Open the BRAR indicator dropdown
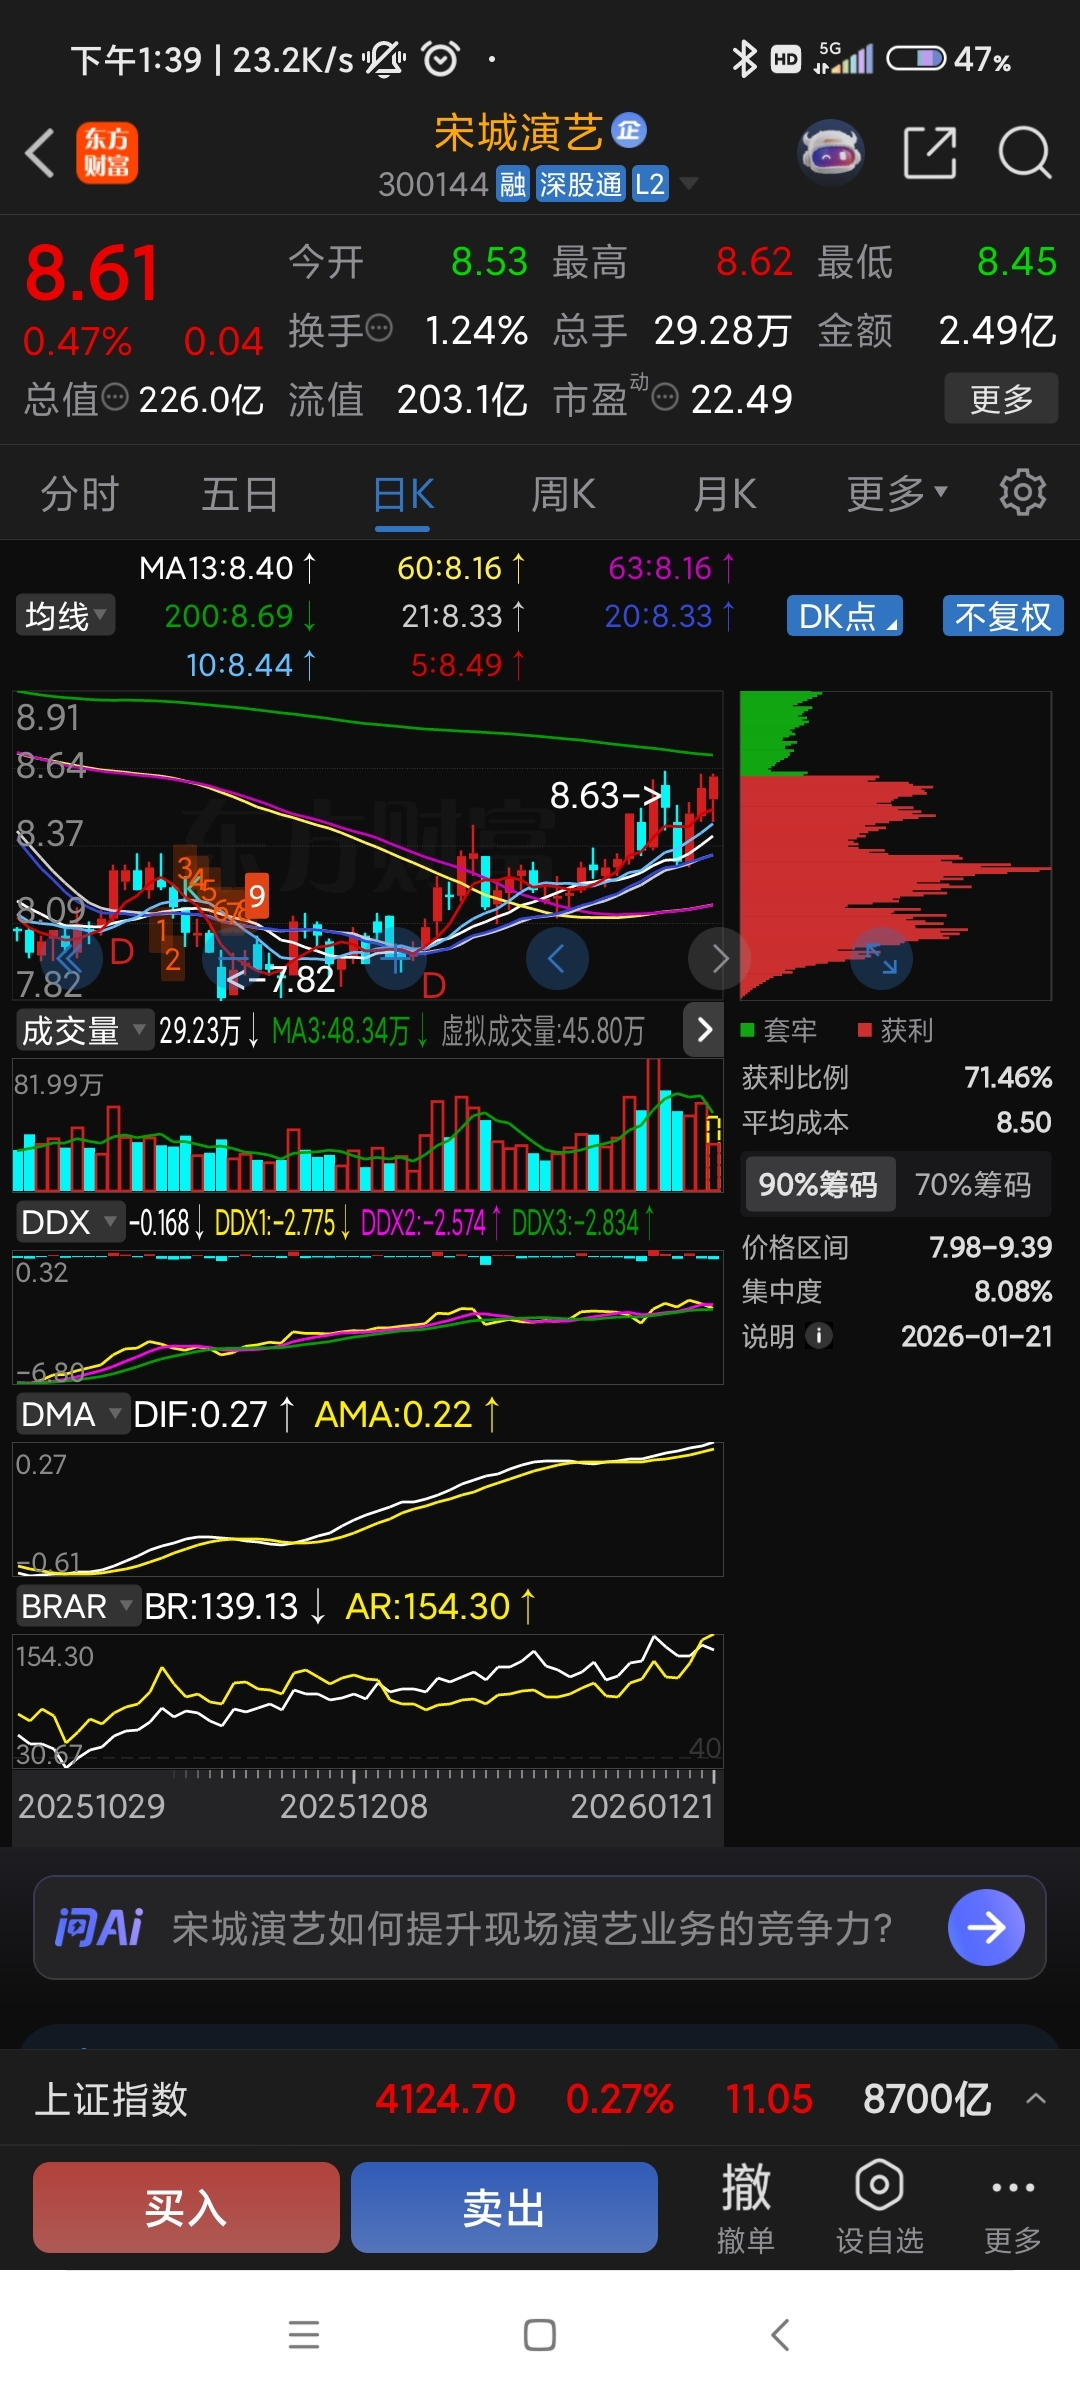 (x=77, y=1605)
